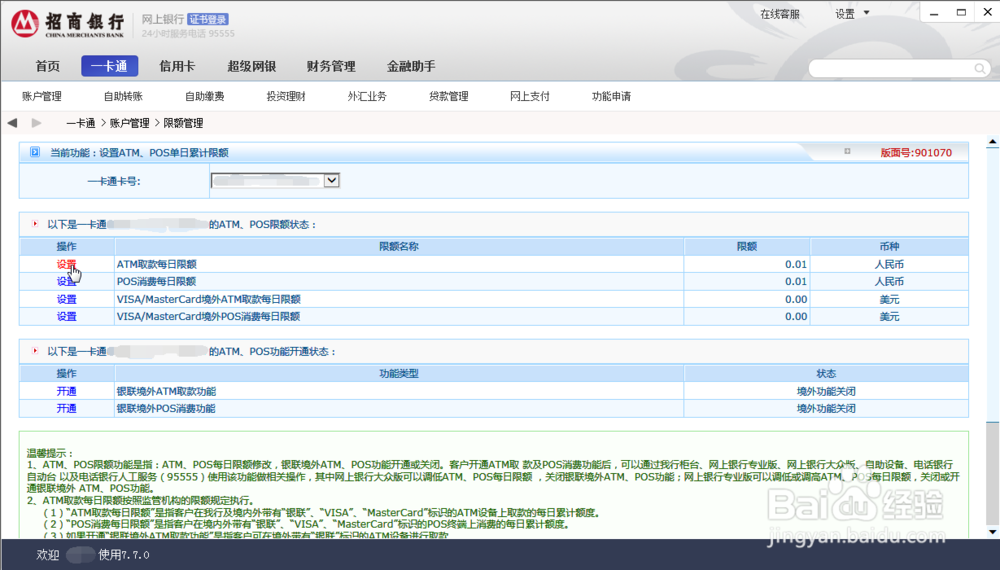Click the 限额名称 column header
The height and width of the screenshot is (570, 1000).
coord(399,246)
